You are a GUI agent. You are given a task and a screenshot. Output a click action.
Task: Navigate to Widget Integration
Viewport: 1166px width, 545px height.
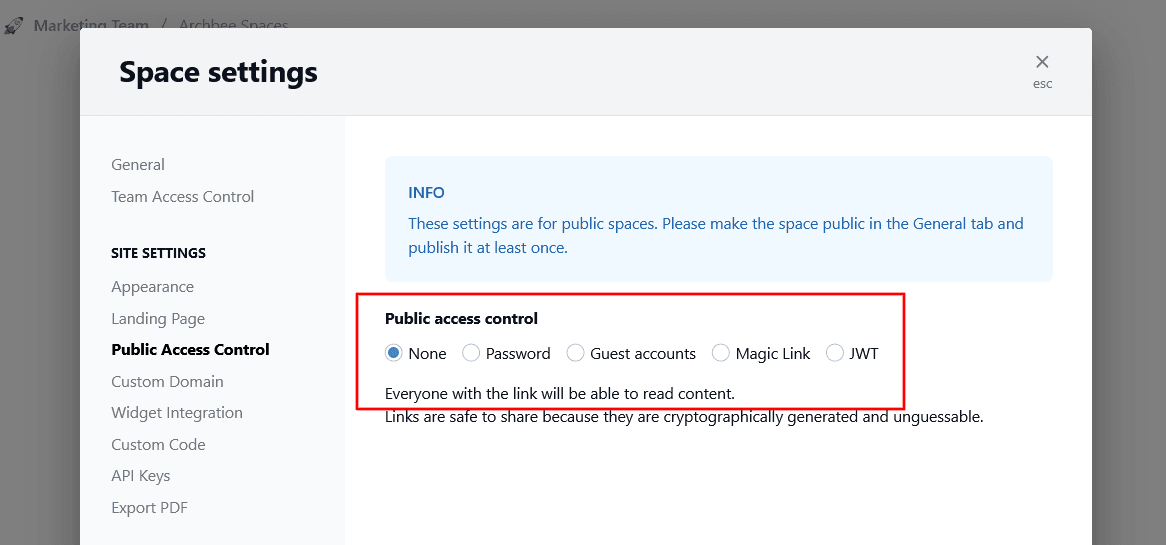177,413
